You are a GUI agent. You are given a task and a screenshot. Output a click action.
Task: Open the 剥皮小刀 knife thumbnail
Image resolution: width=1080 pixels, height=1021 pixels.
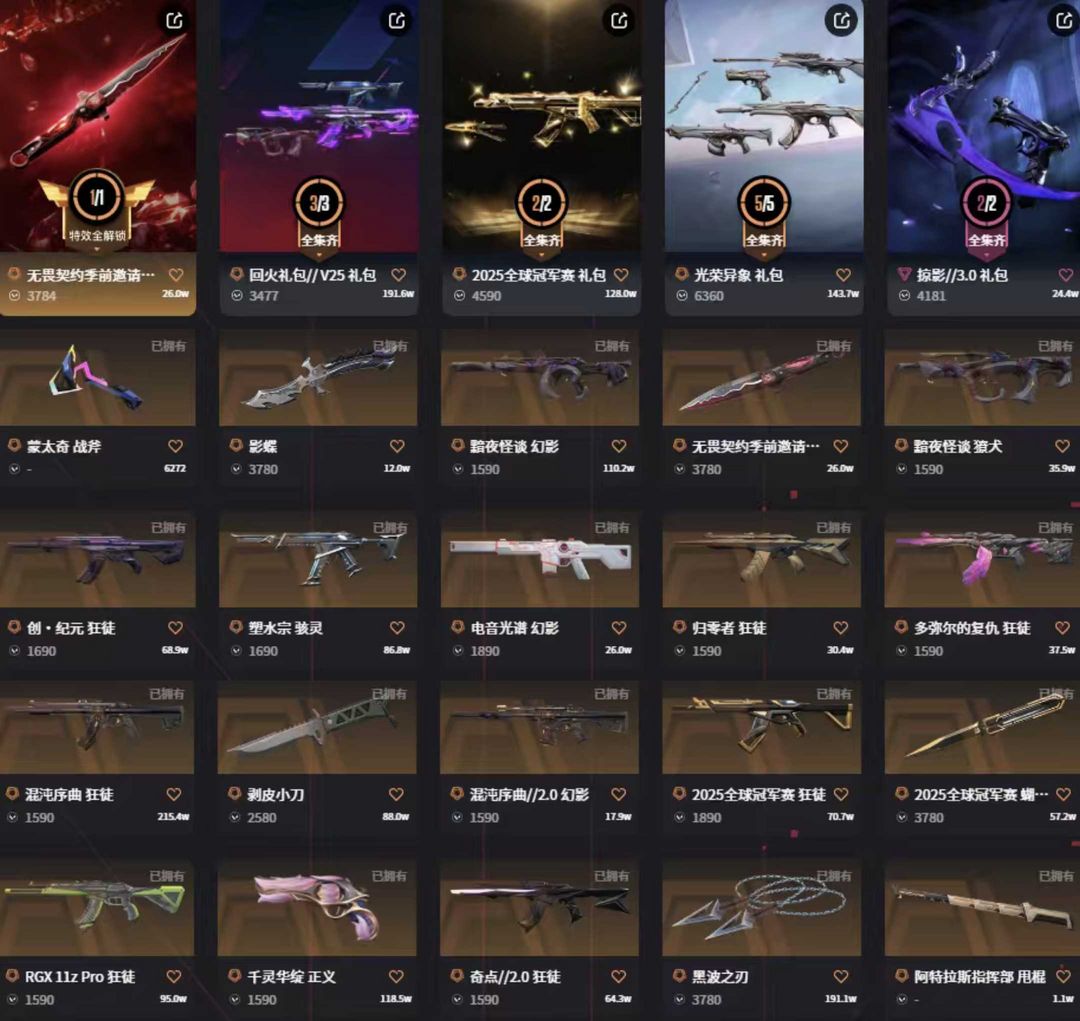317,728
